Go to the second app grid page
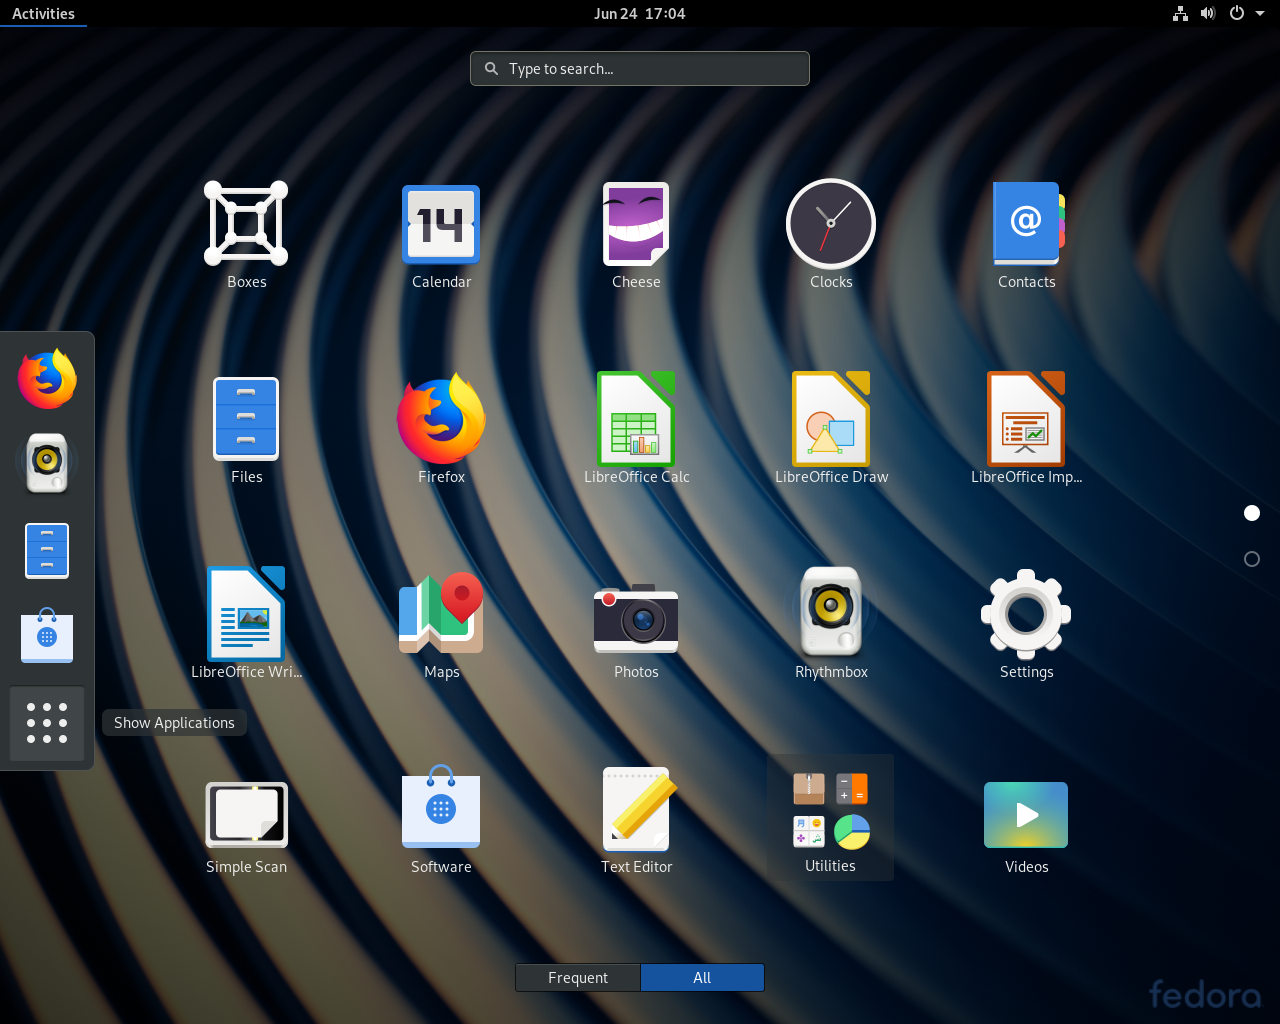Screen dimensions: 1280x1024 coord(1251,559)
